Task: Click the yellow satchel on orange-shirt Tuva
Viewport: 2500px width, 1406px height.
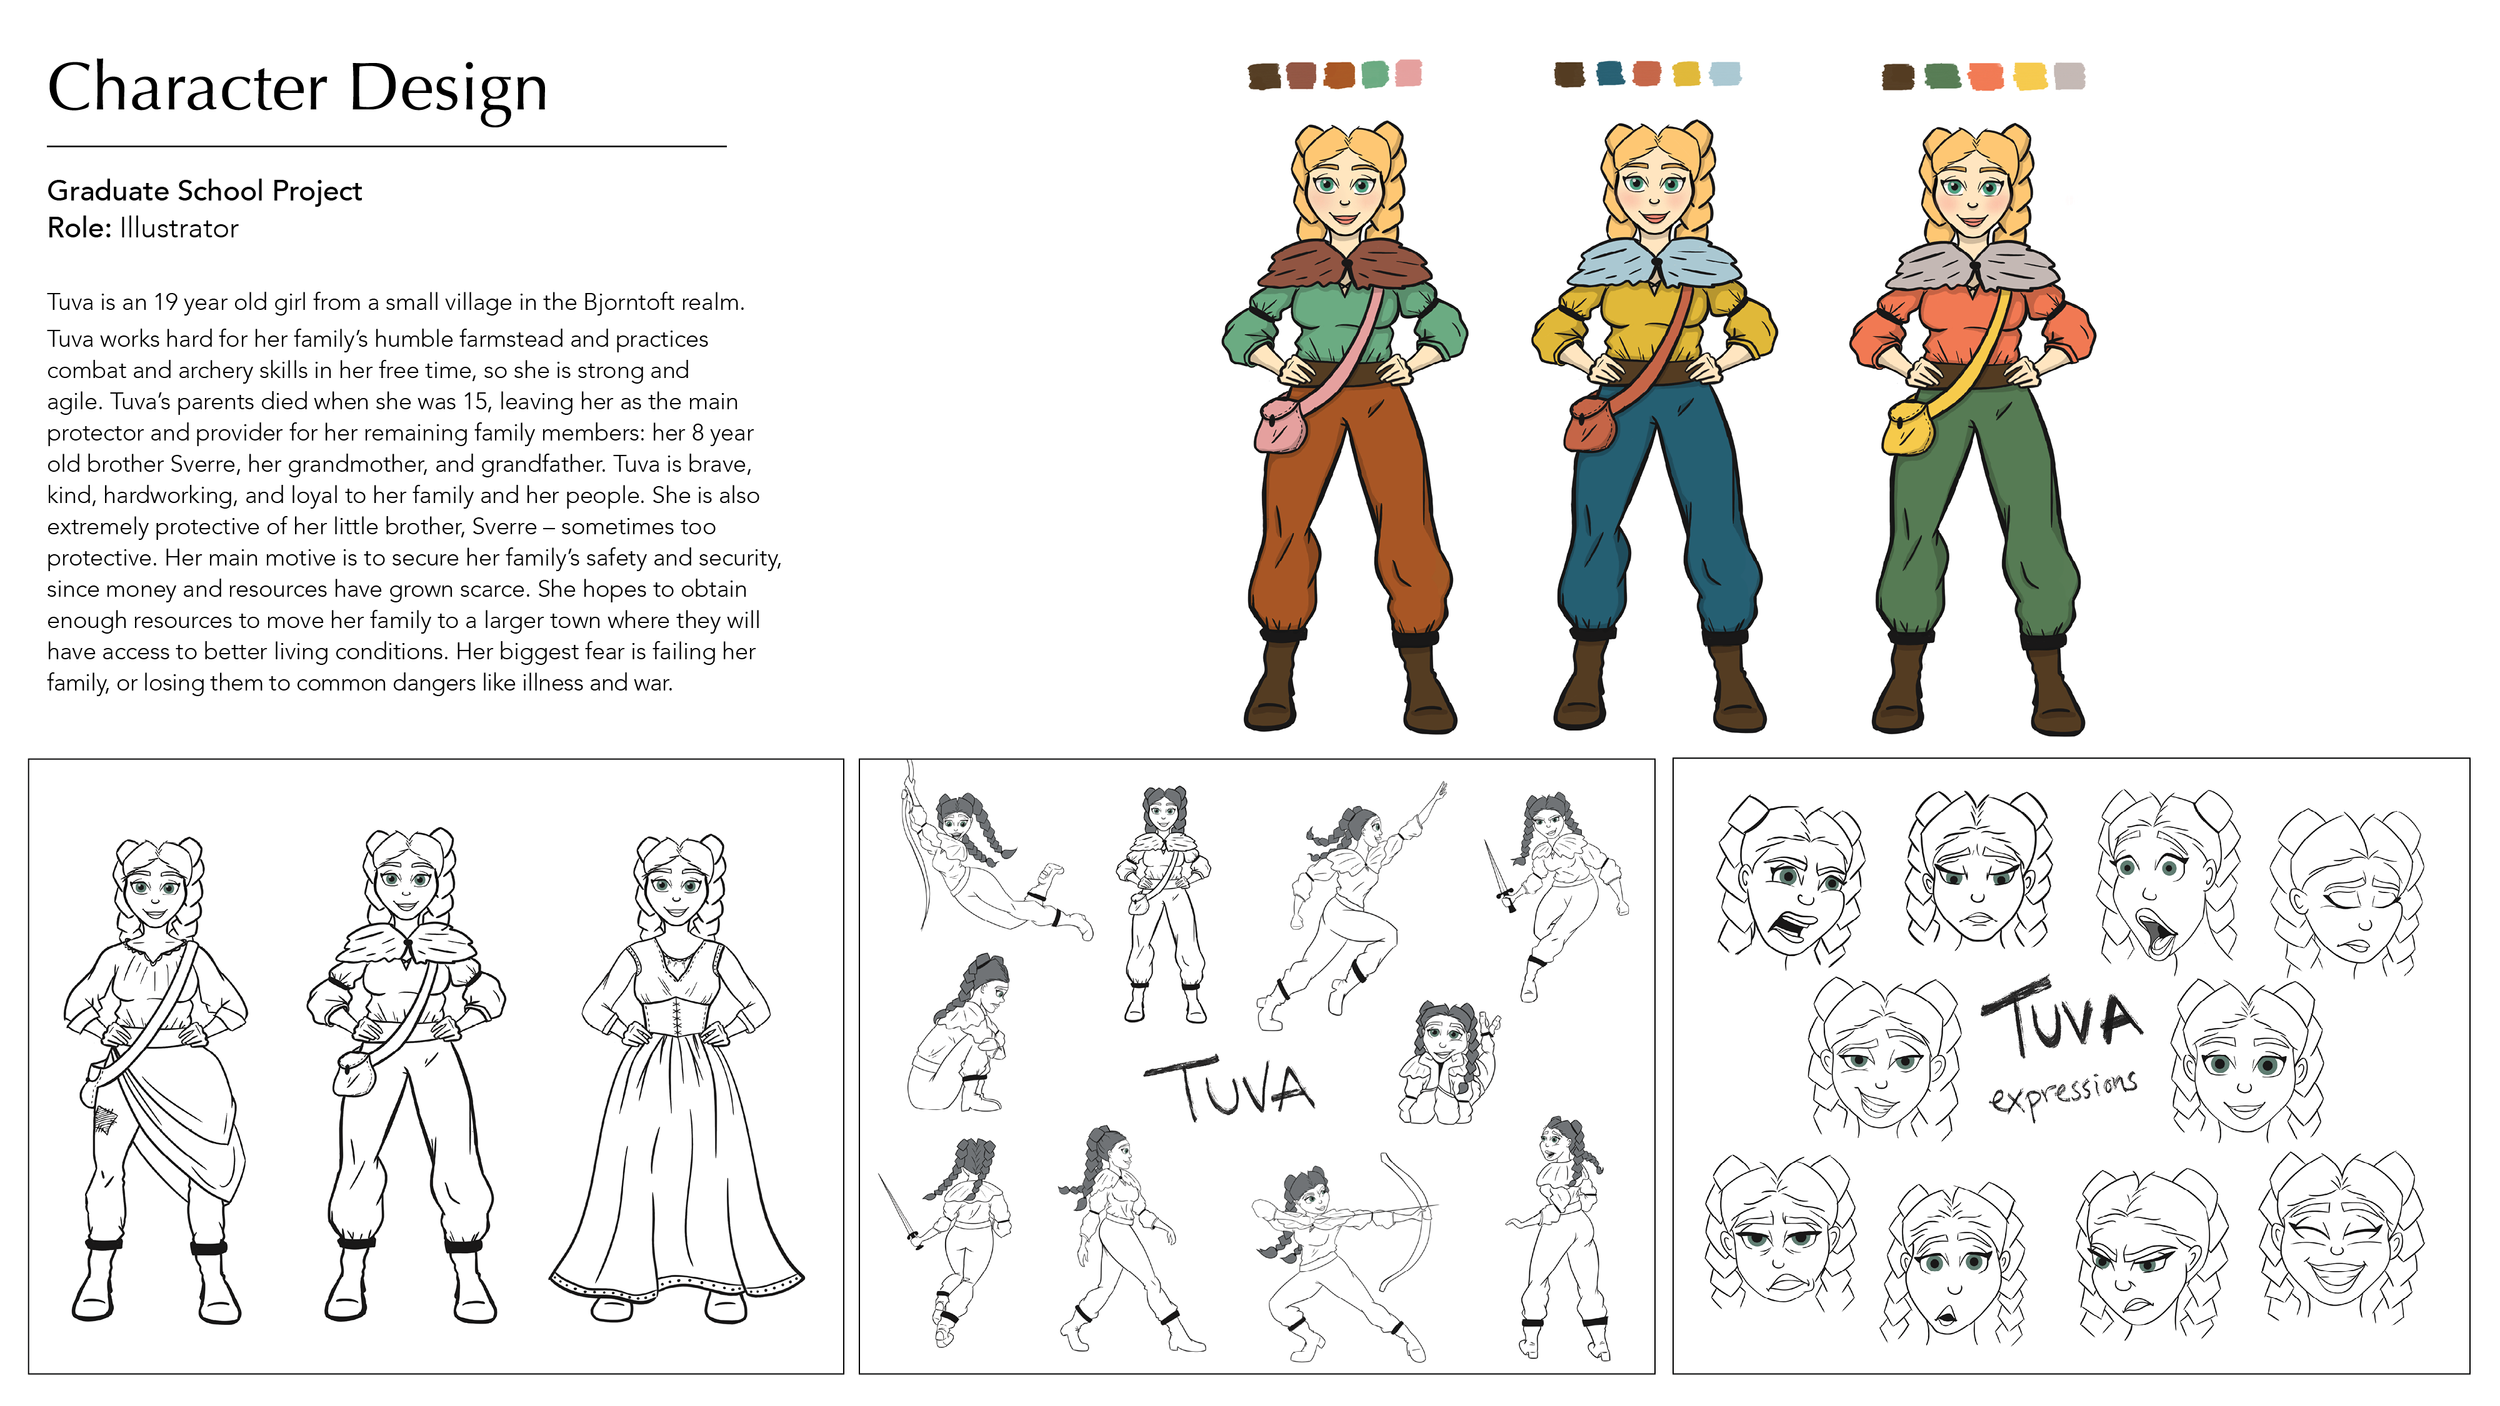Action: (x=1908, y=427)
